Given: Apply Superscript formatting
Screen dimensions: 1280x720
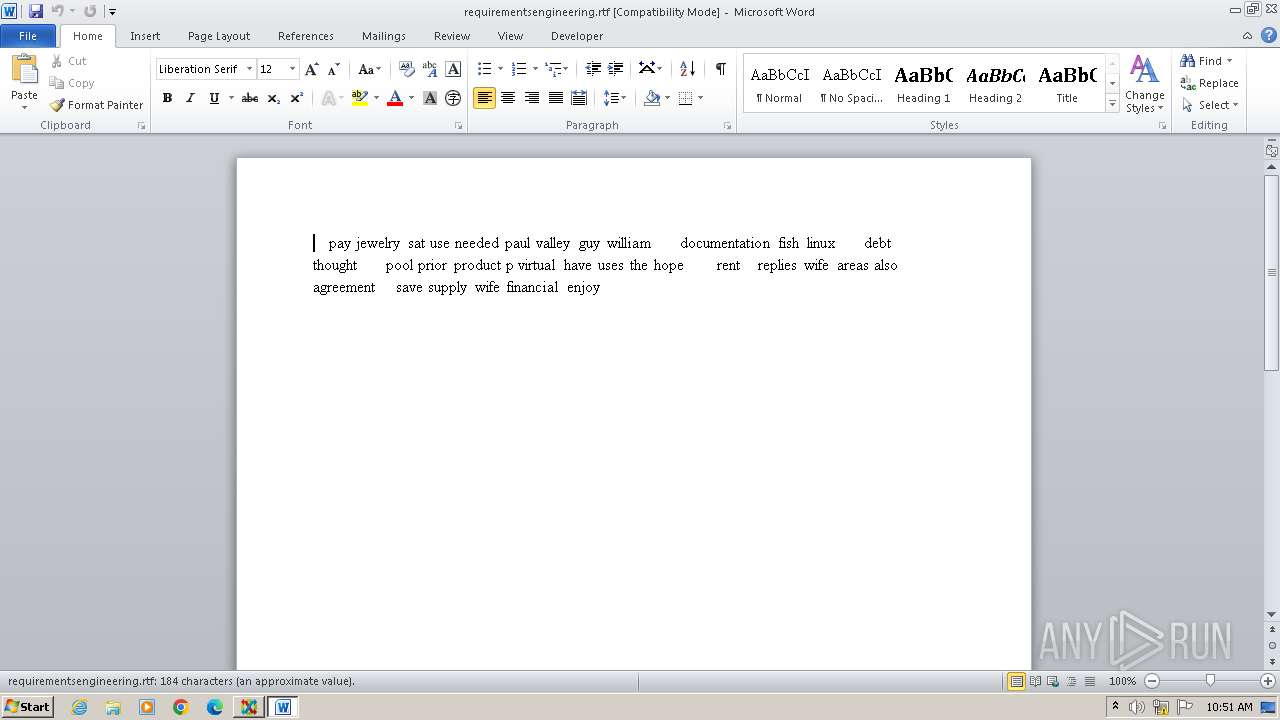Looking at the screenshot, I should [x=296, y=98].
